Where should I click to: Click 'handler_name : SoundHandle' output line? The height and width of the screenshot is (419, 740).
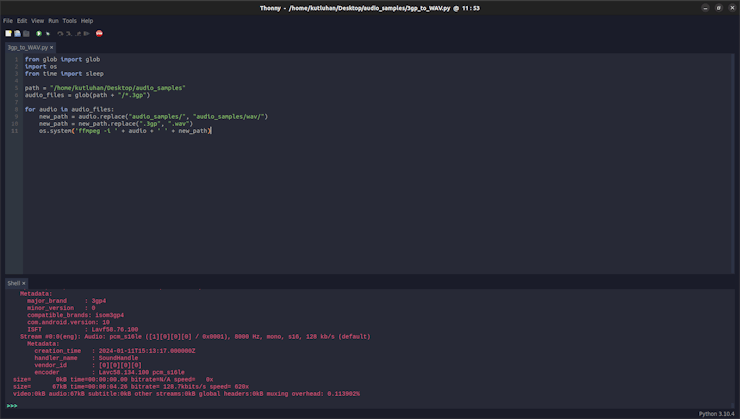86,358
